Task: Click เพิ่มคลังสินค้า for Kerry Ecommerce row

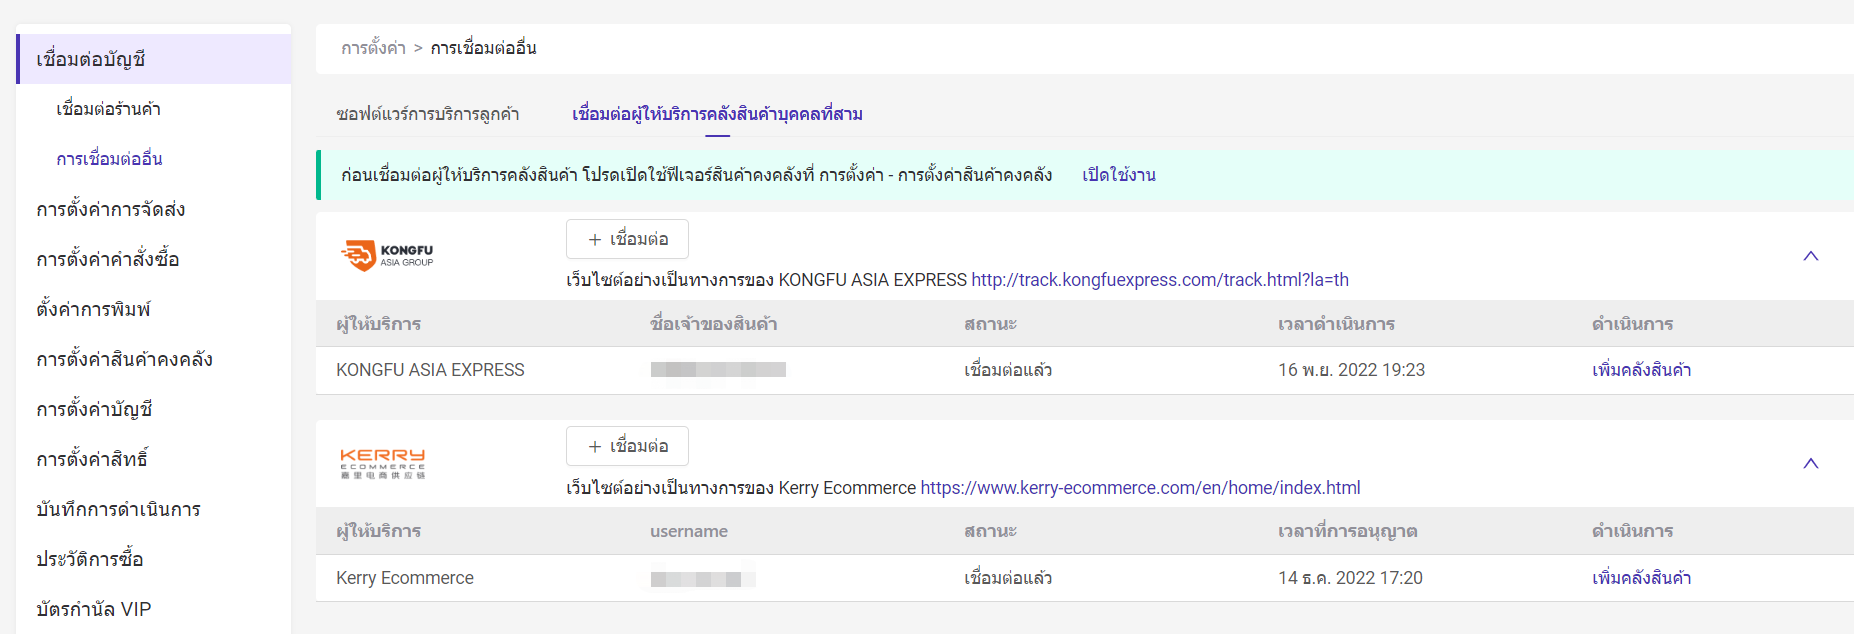Action: (1641, 578)
